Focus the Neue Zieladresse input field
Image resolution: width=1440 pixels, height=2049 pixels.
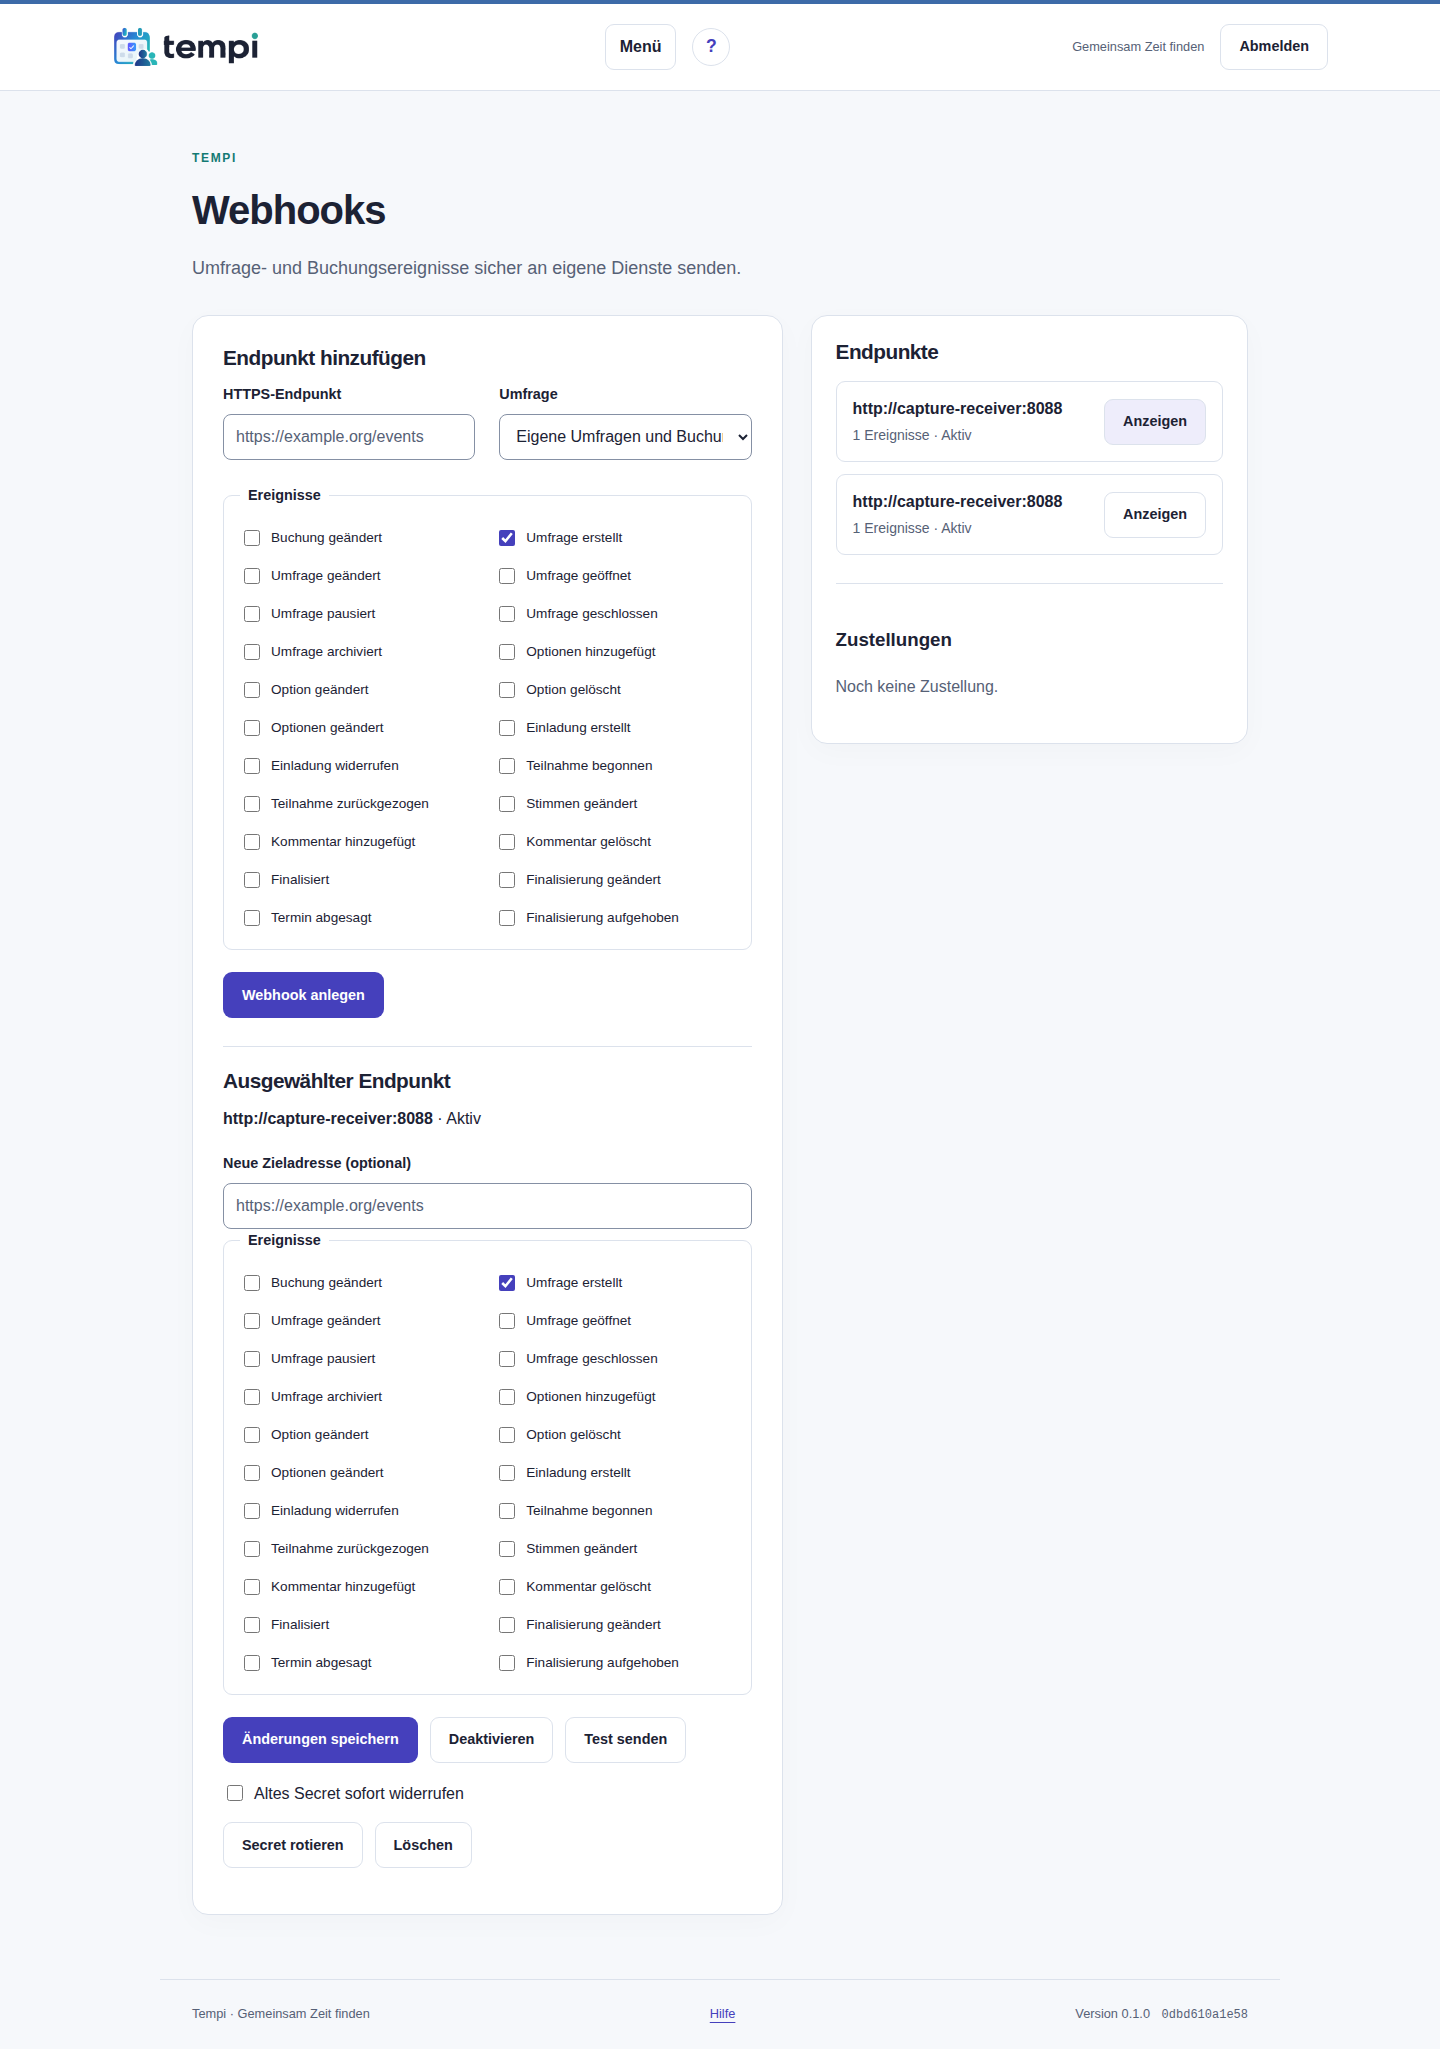click(x=487, y=1206)
